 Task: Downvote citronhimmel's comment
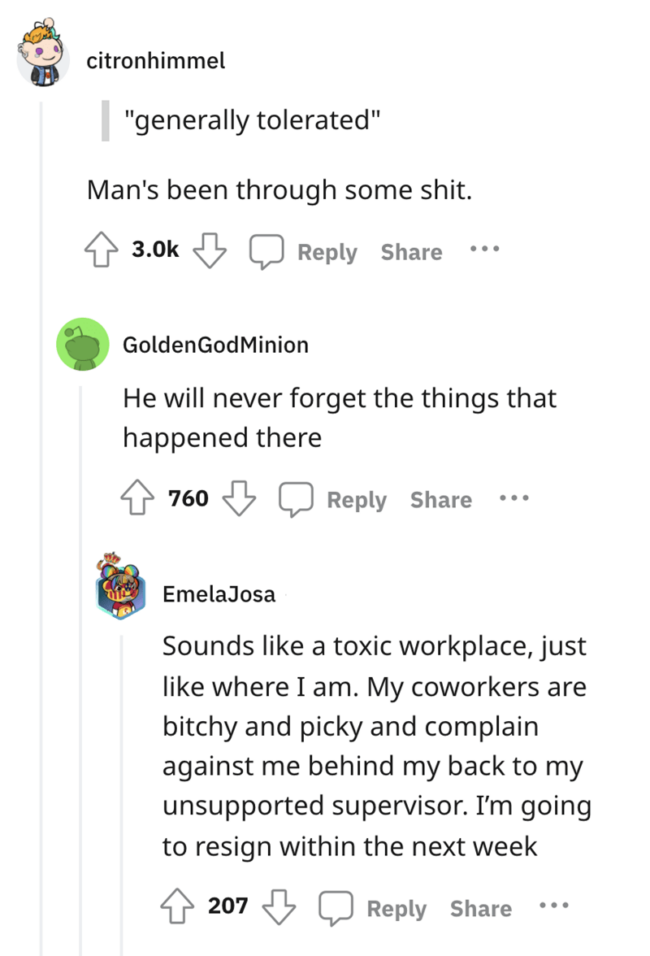pos(211,250)
